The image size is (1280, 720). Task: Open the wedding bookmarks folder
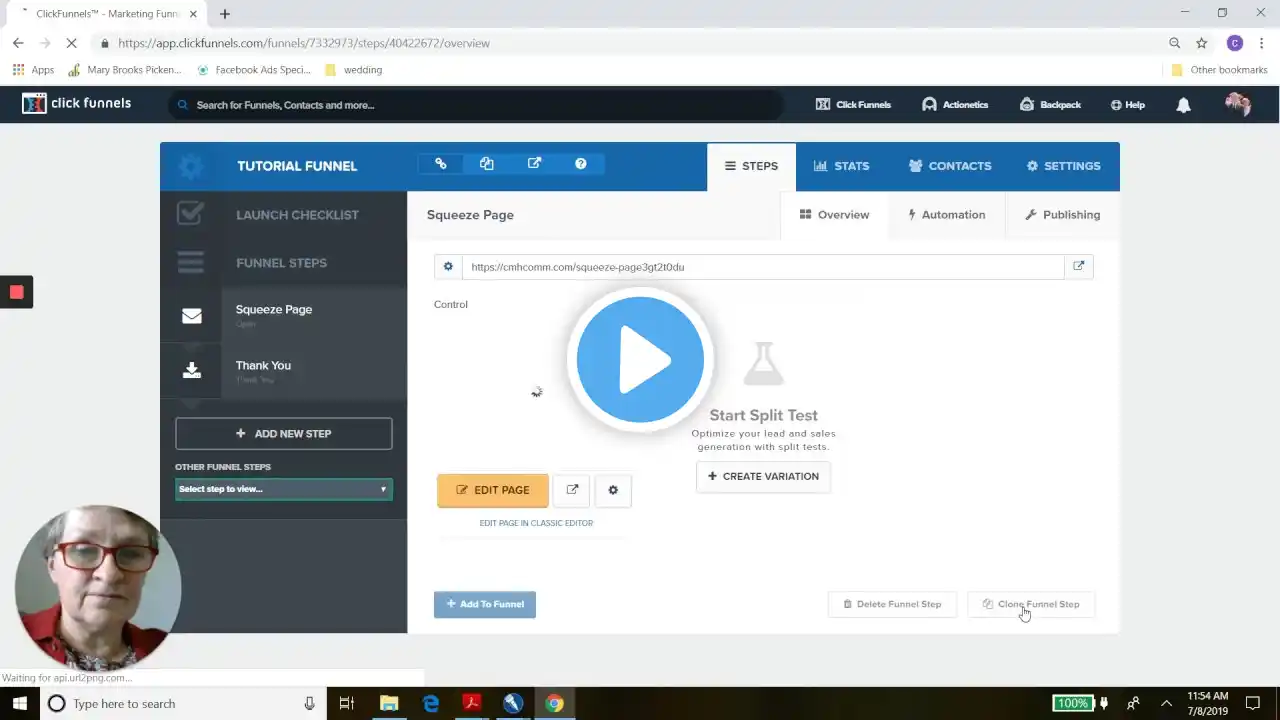[353, 70]
